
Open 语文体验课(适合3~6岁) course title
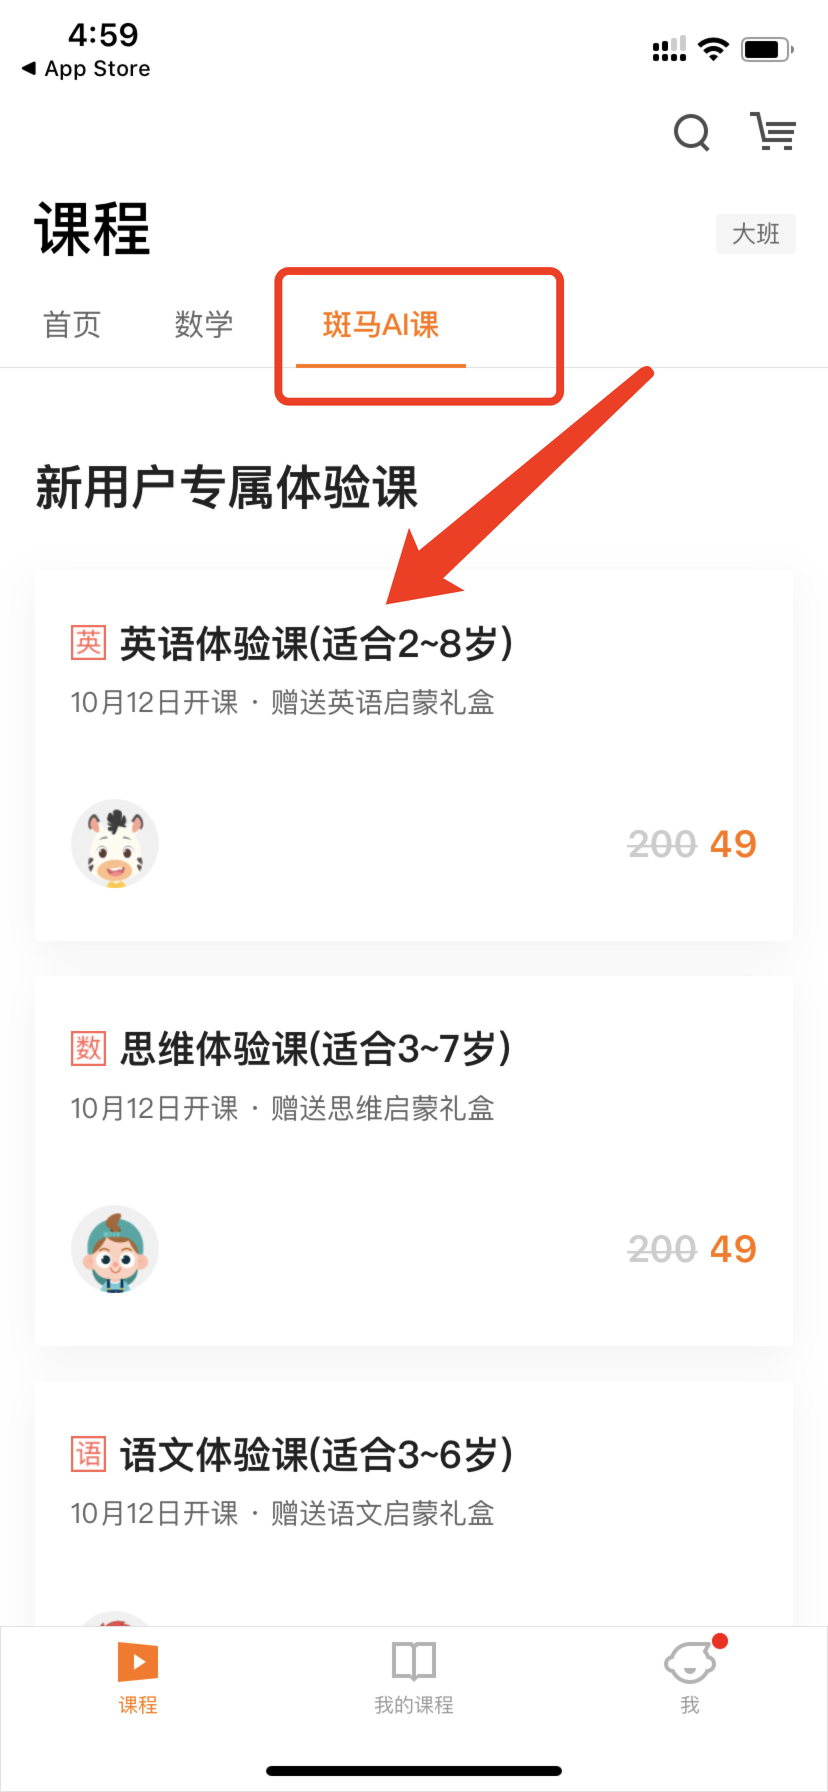tap(316, 1455)
